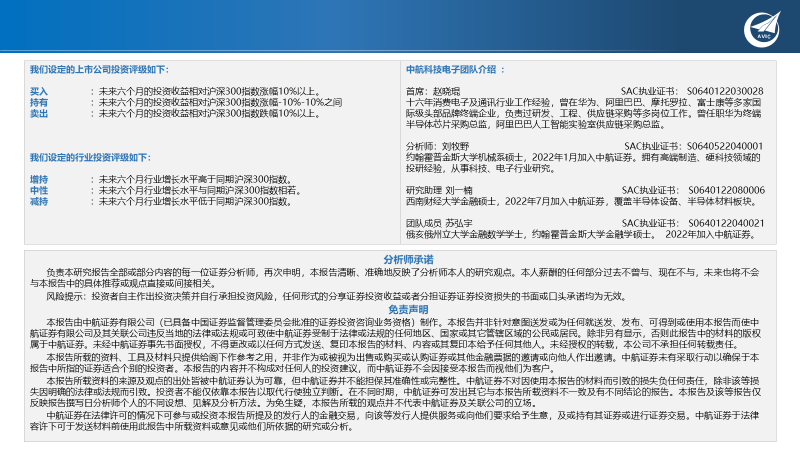The height and width of the screenshot is (450, 800).
Task: Click the '中性' rating label
Action: [x=38, y=190]
